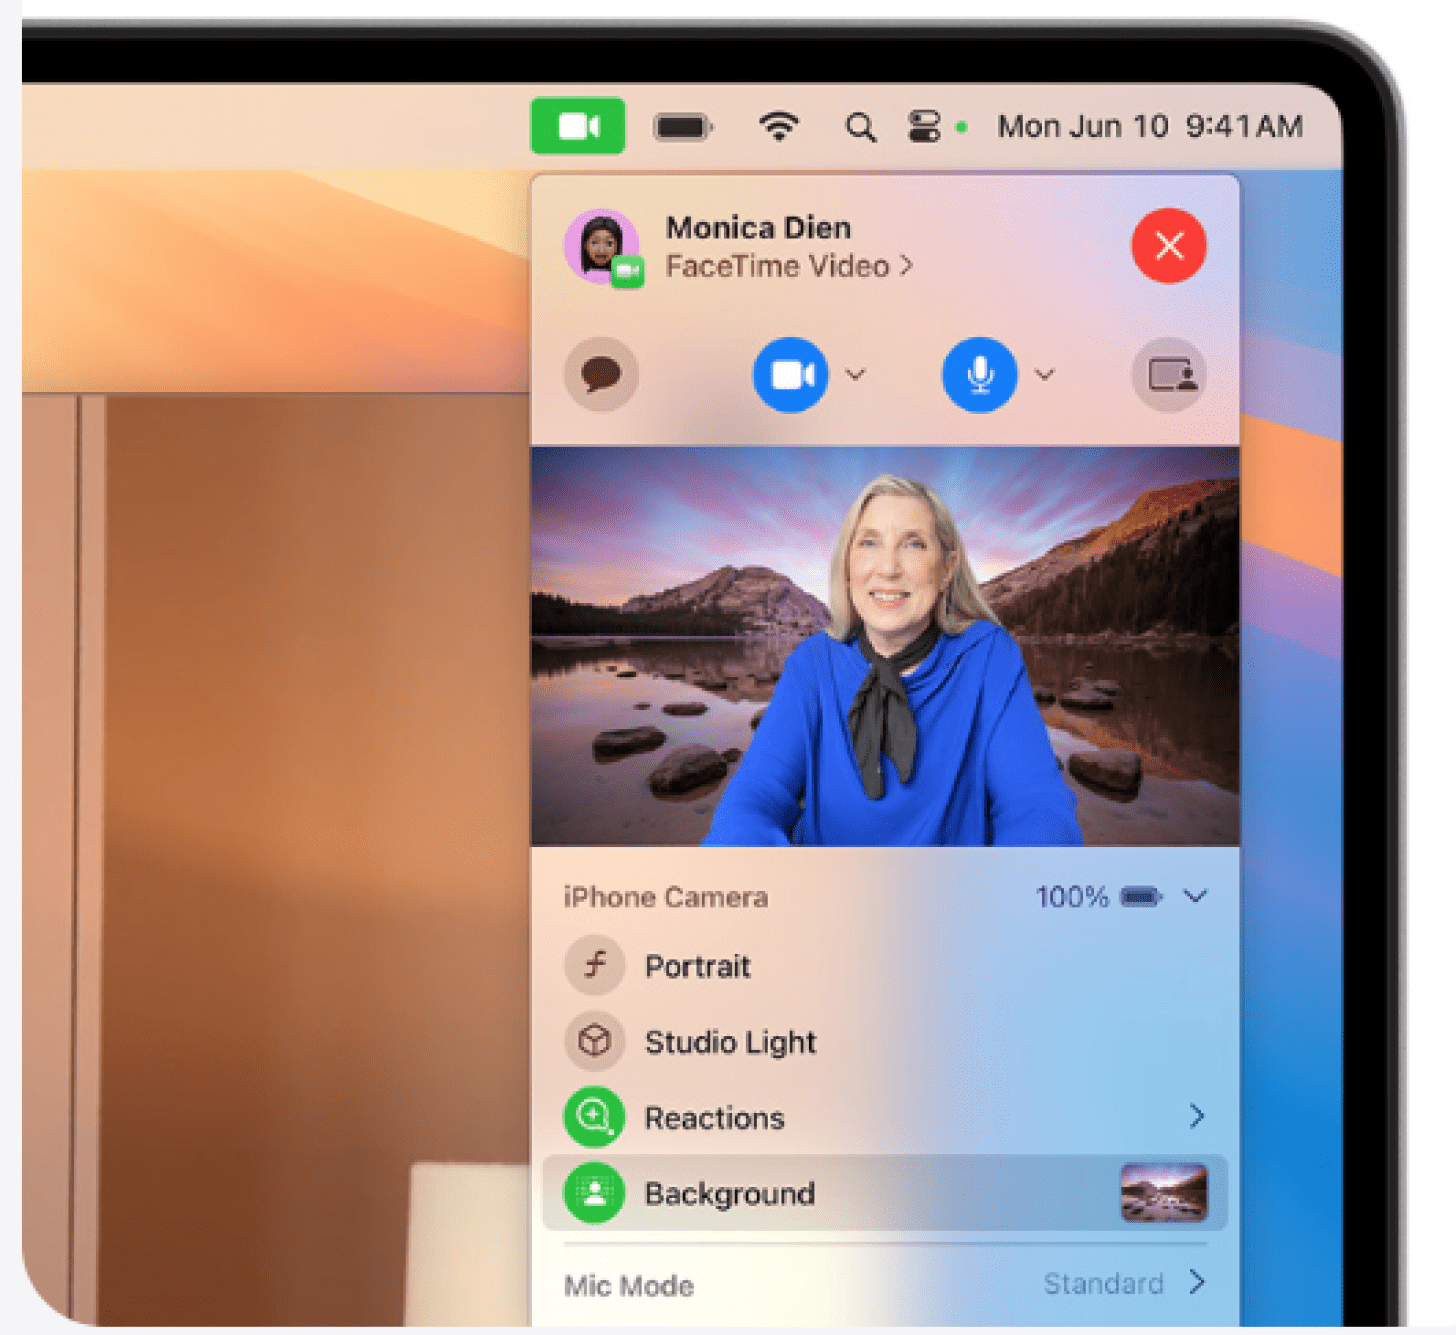1456x1335 pixels.
Task: Select the Mic Mode label
Action: tap(629, 1285)
